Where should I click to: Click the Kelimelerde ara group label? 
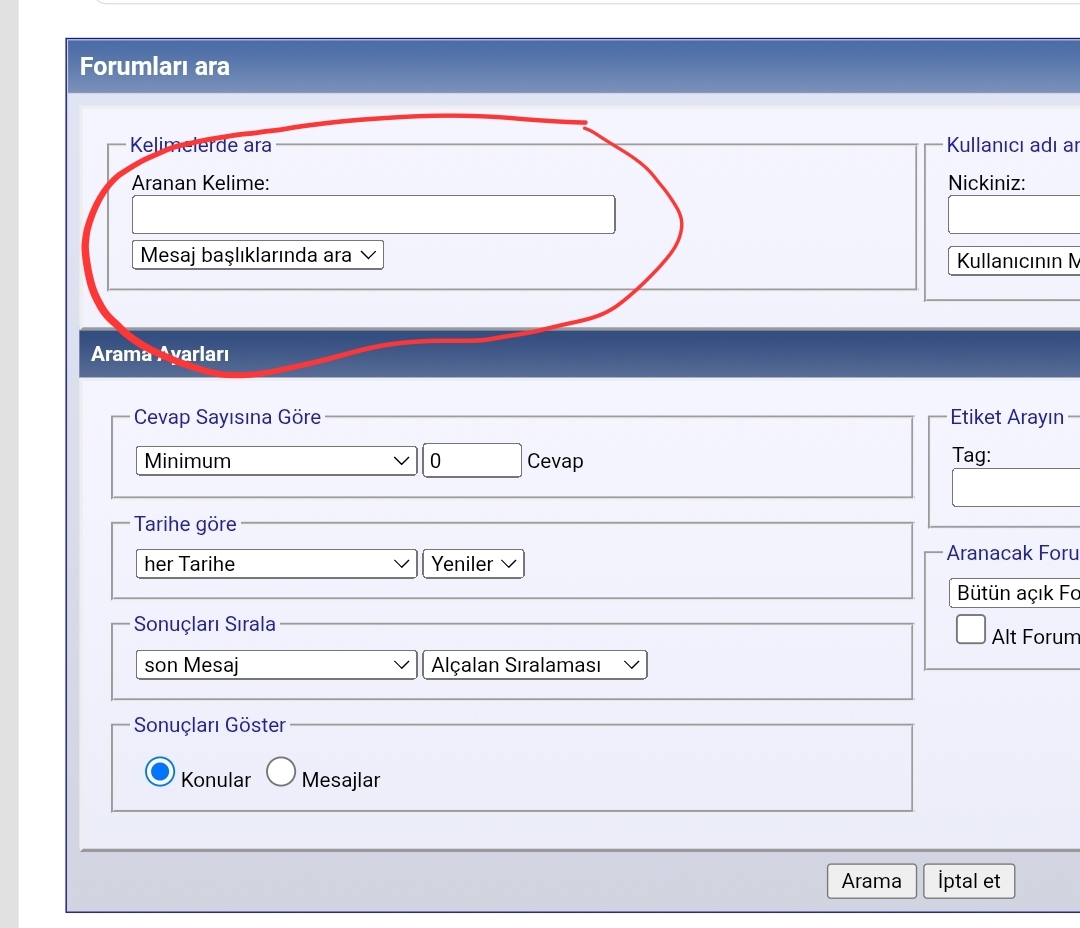coord(201,145)
